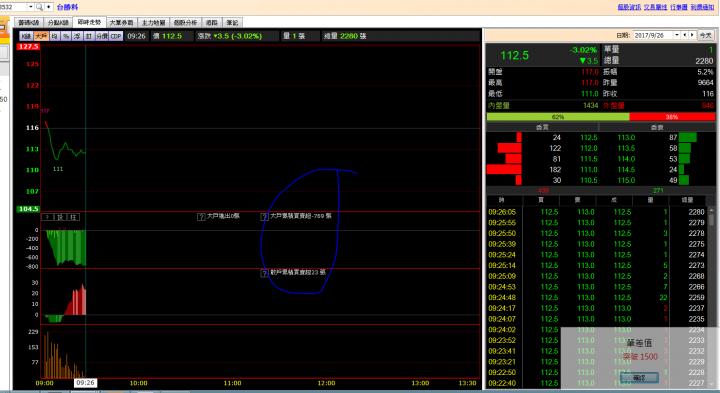Toggle the 大戶 chart mode button
The image size is (720, 393).
coord(41,36)
